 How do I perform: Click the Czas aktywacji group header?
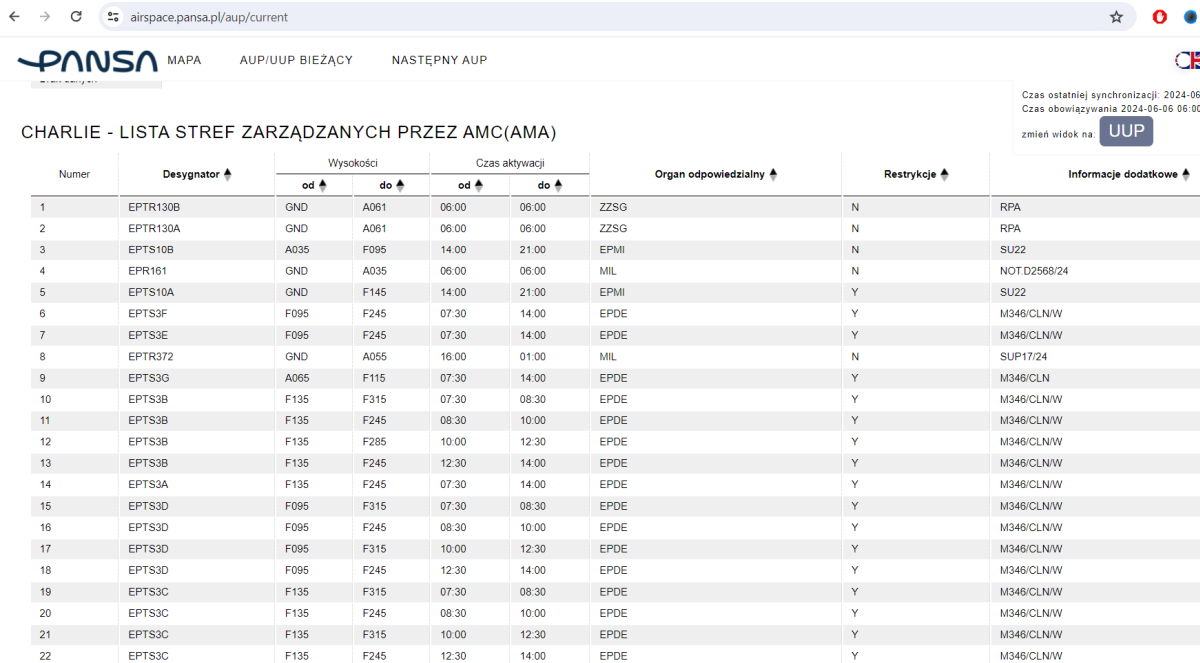(510, 163)
